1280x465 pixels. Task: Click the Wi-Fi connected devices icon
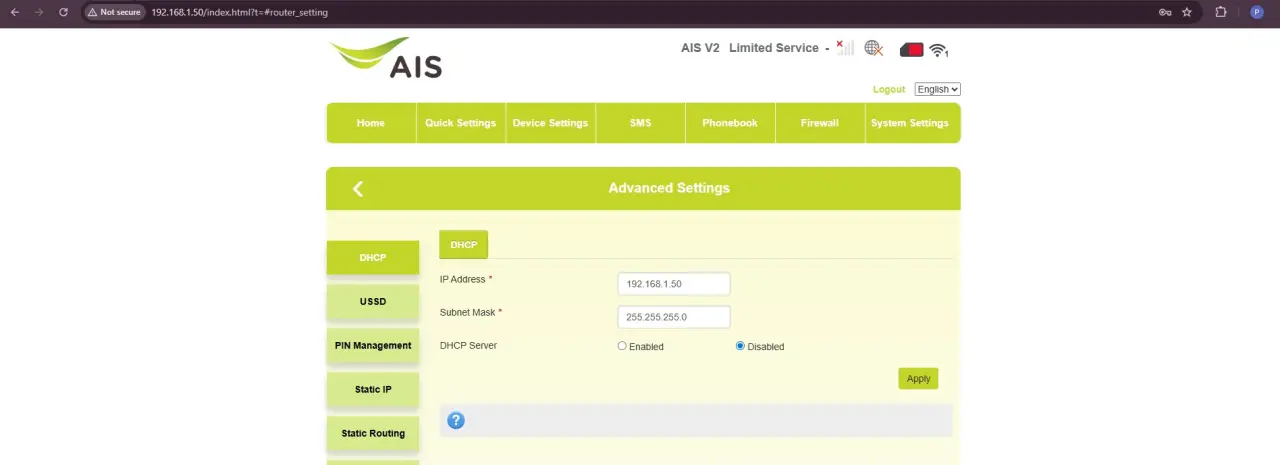coord(938,49)
